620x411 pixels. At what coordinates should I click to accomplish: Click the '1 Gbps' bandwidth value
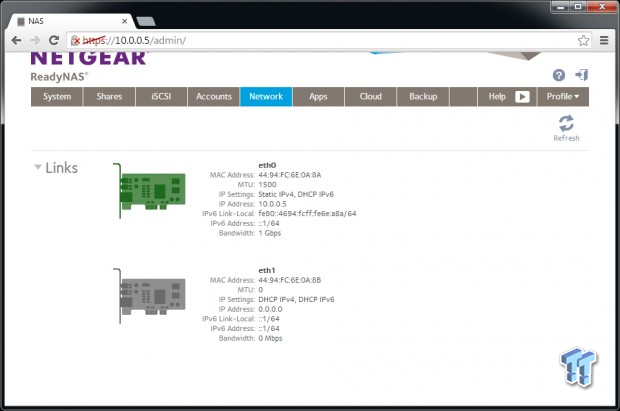[x=270, y=233]
